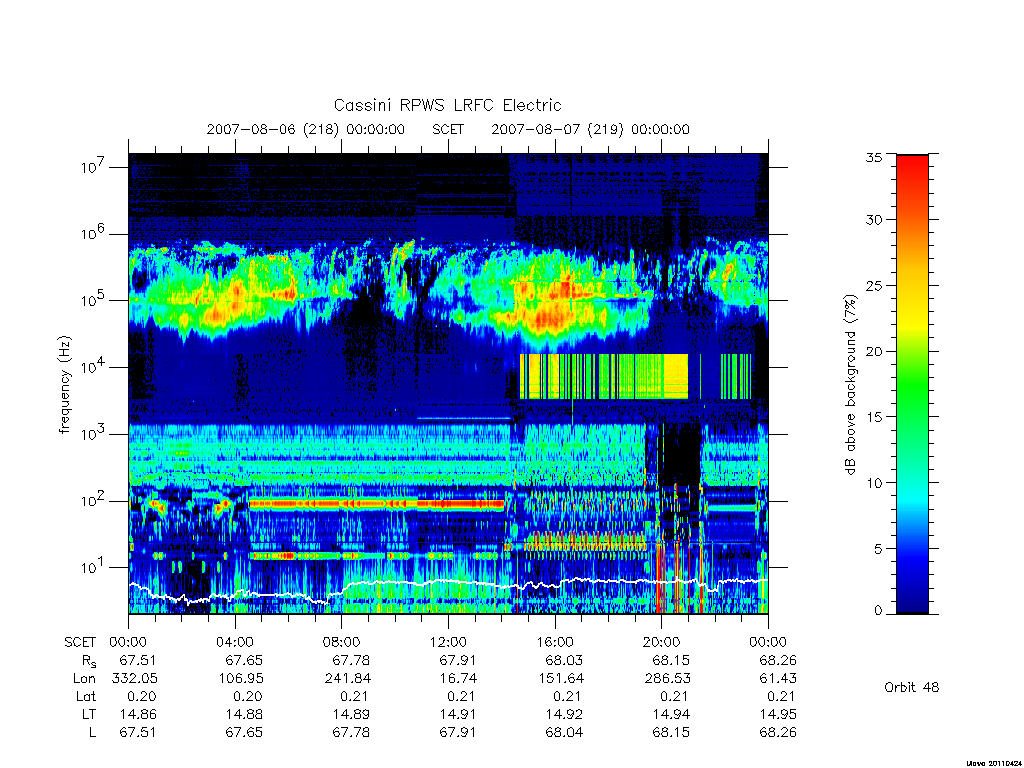The height and width of the screenshot is (768, 1024).
Task: Click the 16:00 SCET time tick label
Action: click(554, 642)
